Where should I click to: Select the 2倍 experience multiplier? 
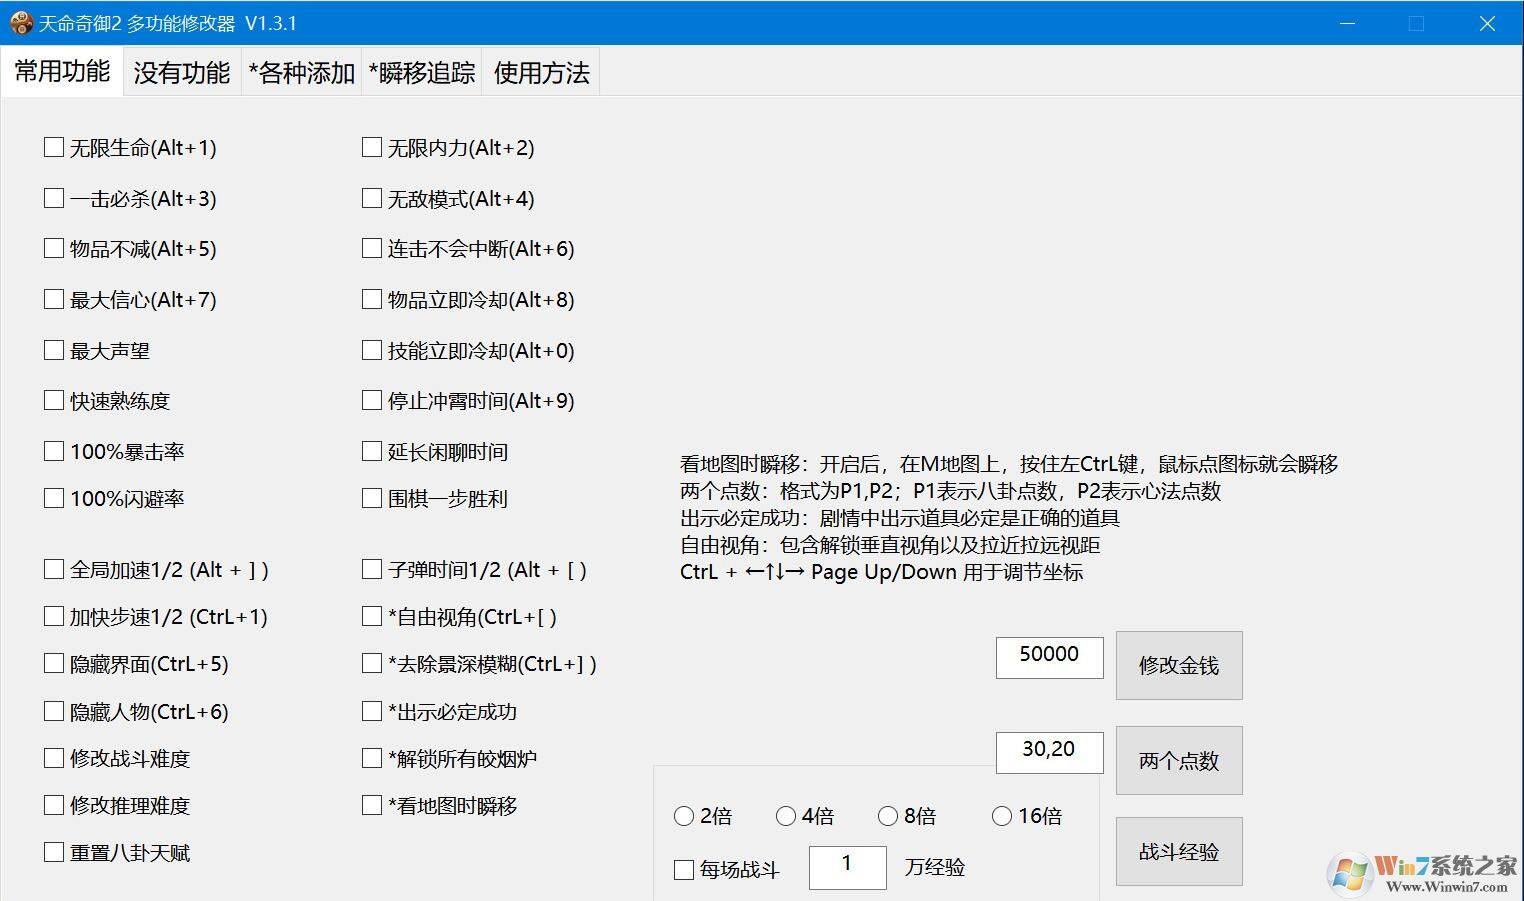pyautogui.click(x=685, y=816)
